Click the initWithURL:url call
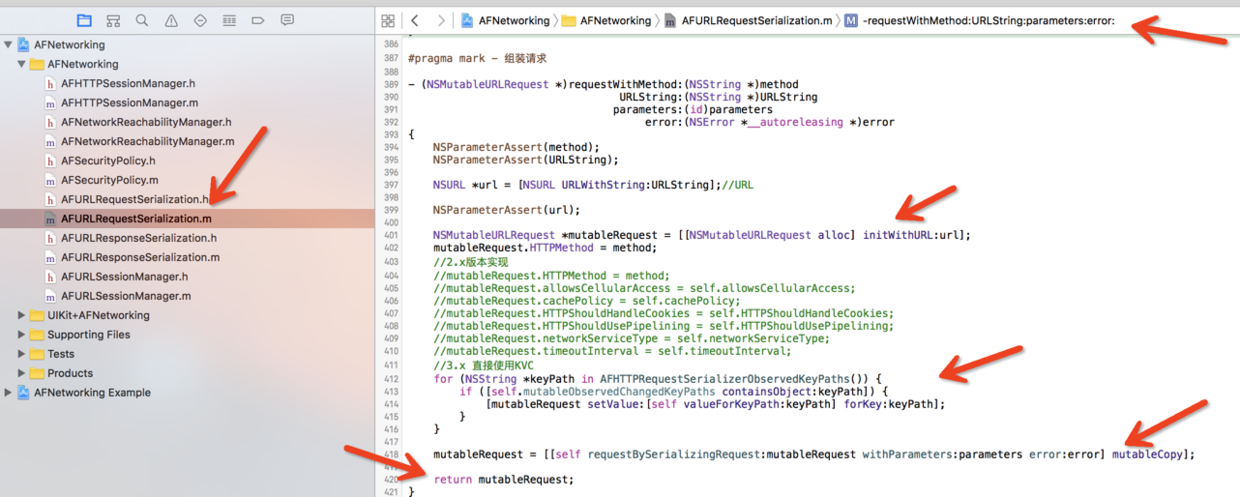The height and width of the screenshot is (497, 1240). pyautogui.click(x=915, y=235)
